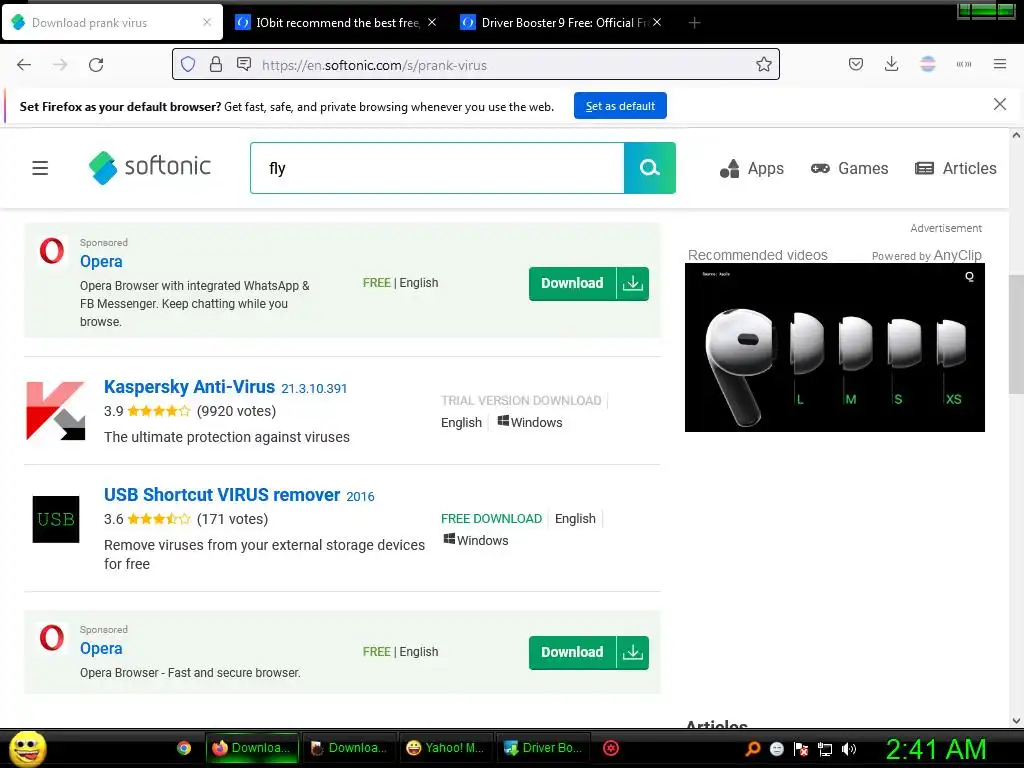Click the first sponsored Opera logo icon
The image size is (1024, 768).
click(52, 251)
